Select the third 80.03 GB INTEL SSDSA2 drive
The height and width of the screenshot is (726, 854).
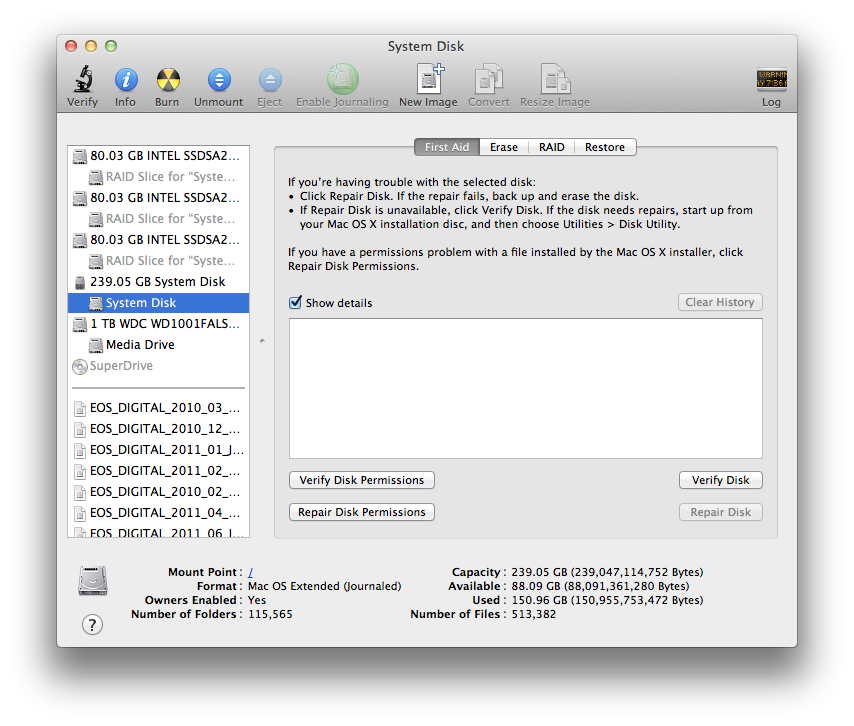pos(158,240)
